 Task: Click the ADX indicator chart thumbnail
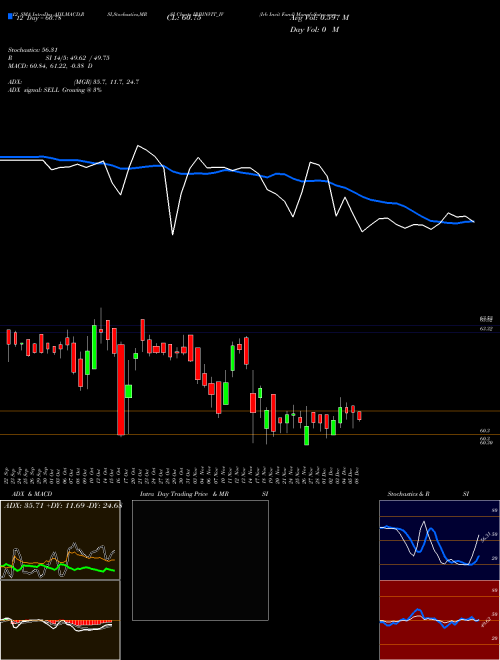[x=60, y=540]
